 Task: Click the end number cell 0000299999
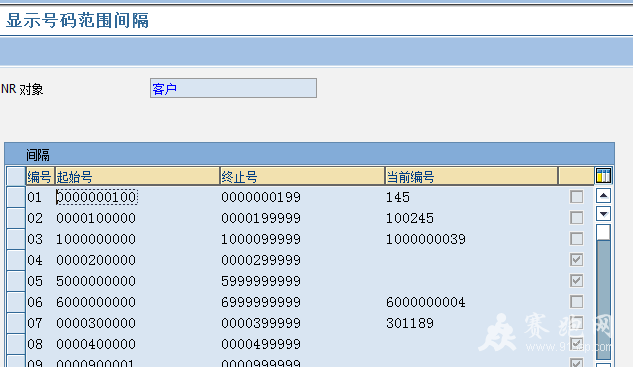click(261, 260)
